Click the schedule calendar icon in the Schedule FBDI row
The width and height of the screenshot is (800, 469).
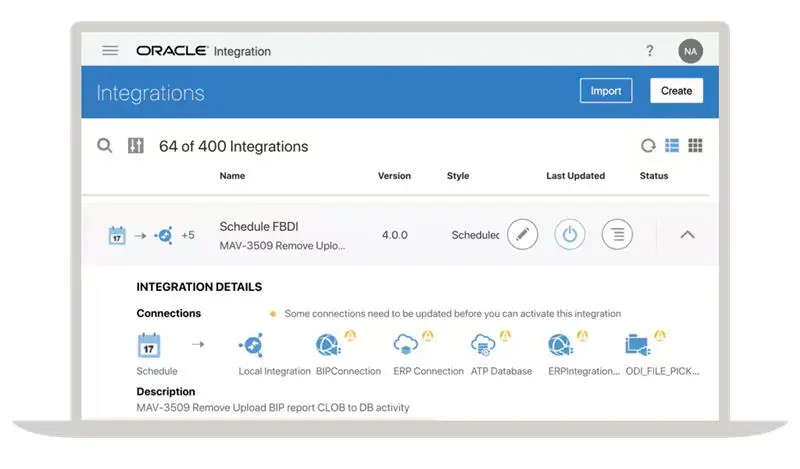click(117, 235)
